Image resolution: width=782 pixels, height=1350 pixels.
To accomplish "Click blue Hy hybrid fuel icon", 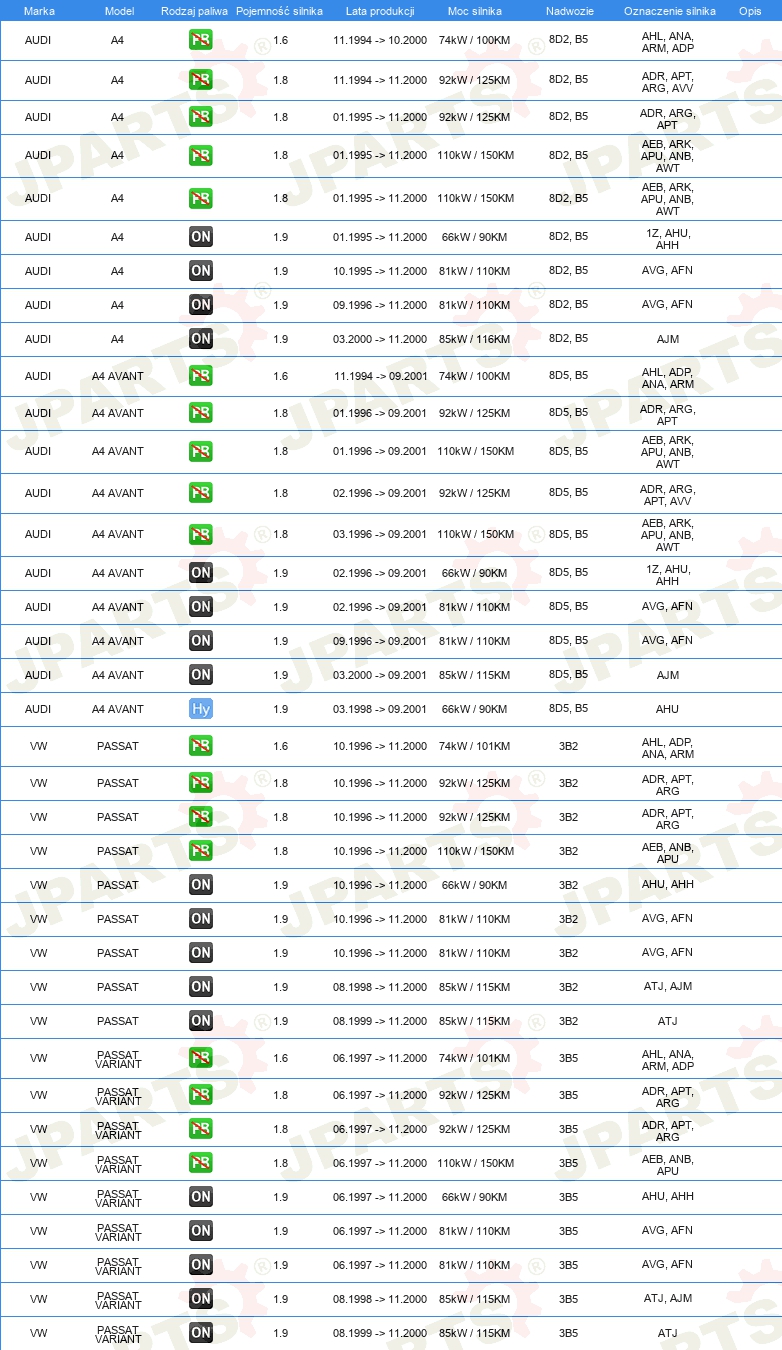I will (x=201, y=709).
